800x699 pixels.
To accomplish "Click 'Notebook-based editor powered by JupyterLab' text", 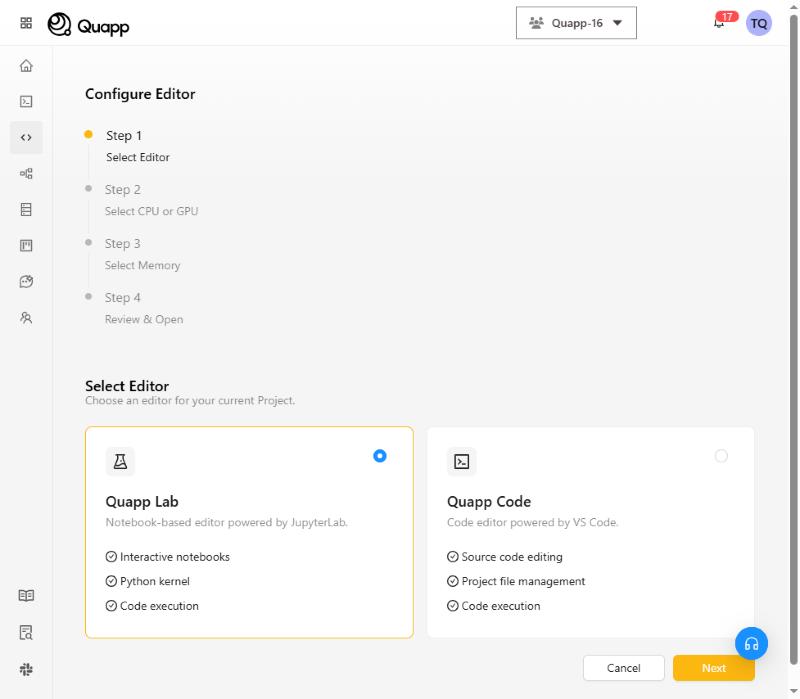I will click(227, 522).
